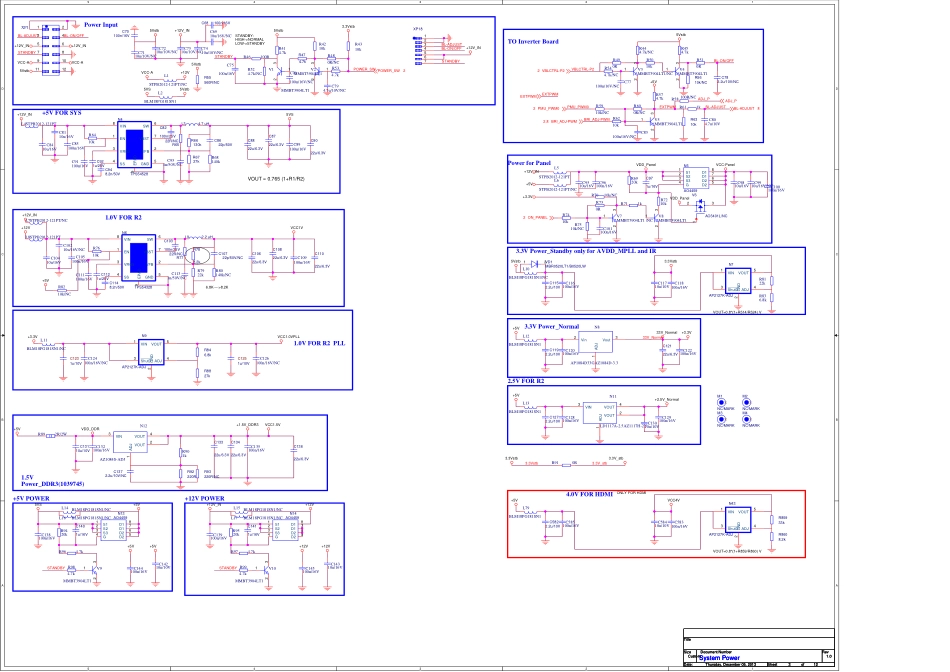Click the "Power Input" section title
The height and width of the screenshot is (672, 950).
(x=100, y=23)
